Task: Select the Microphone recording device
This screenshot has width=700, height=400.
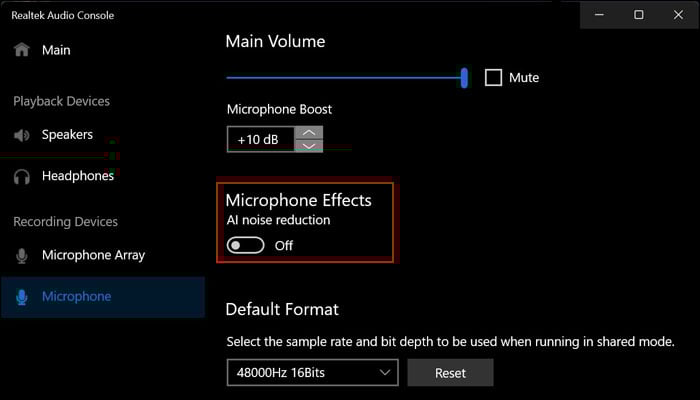Action: (x=103, y=297)
